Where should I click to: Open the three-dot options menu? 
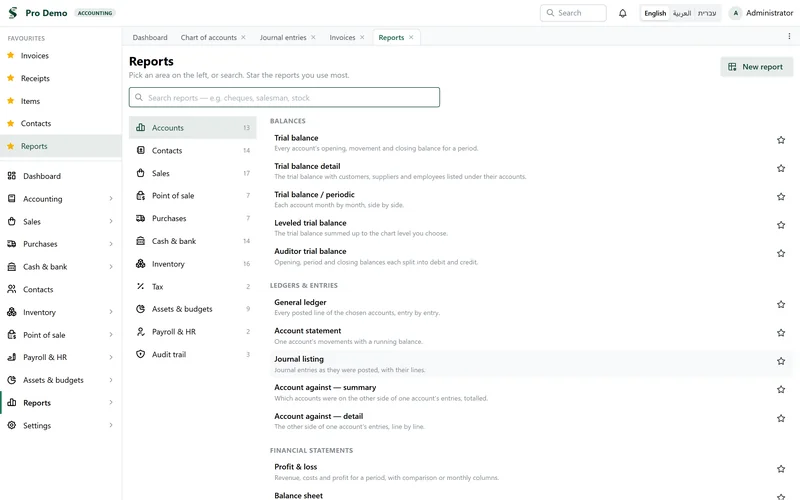tap(789, 36)
